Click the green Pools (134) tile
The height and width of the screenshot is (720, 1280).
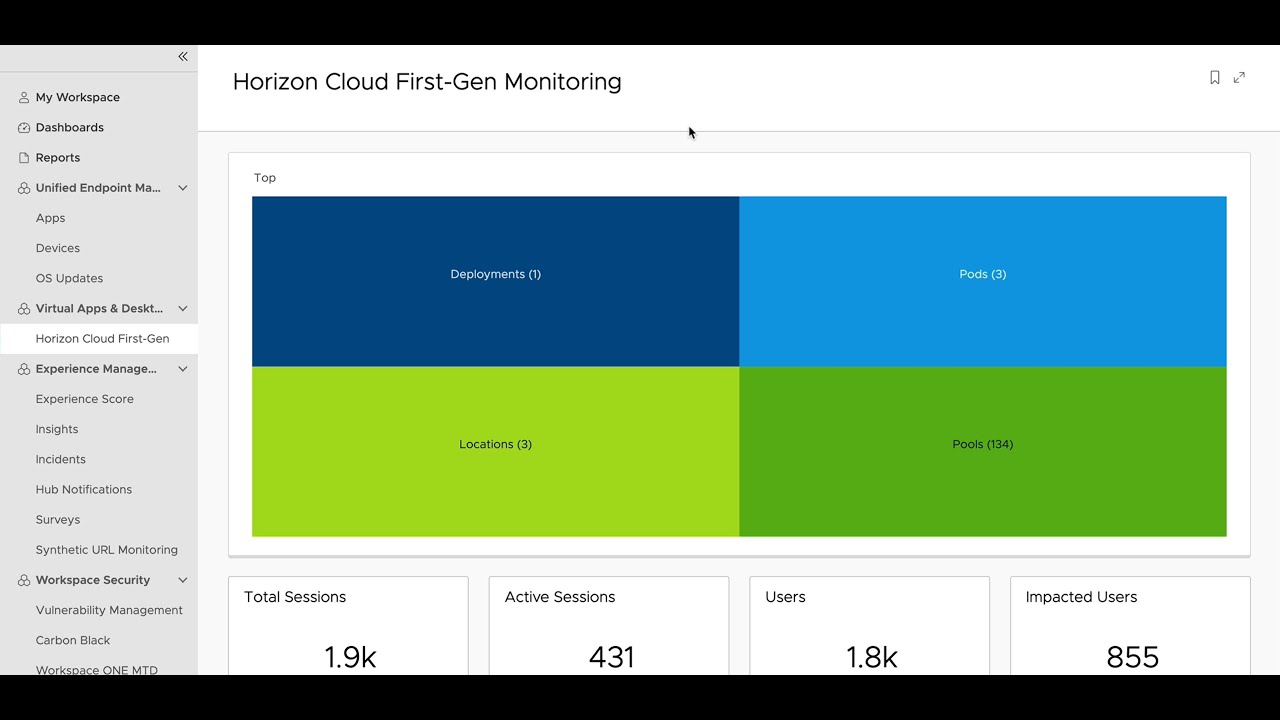(x=983, y=451)
